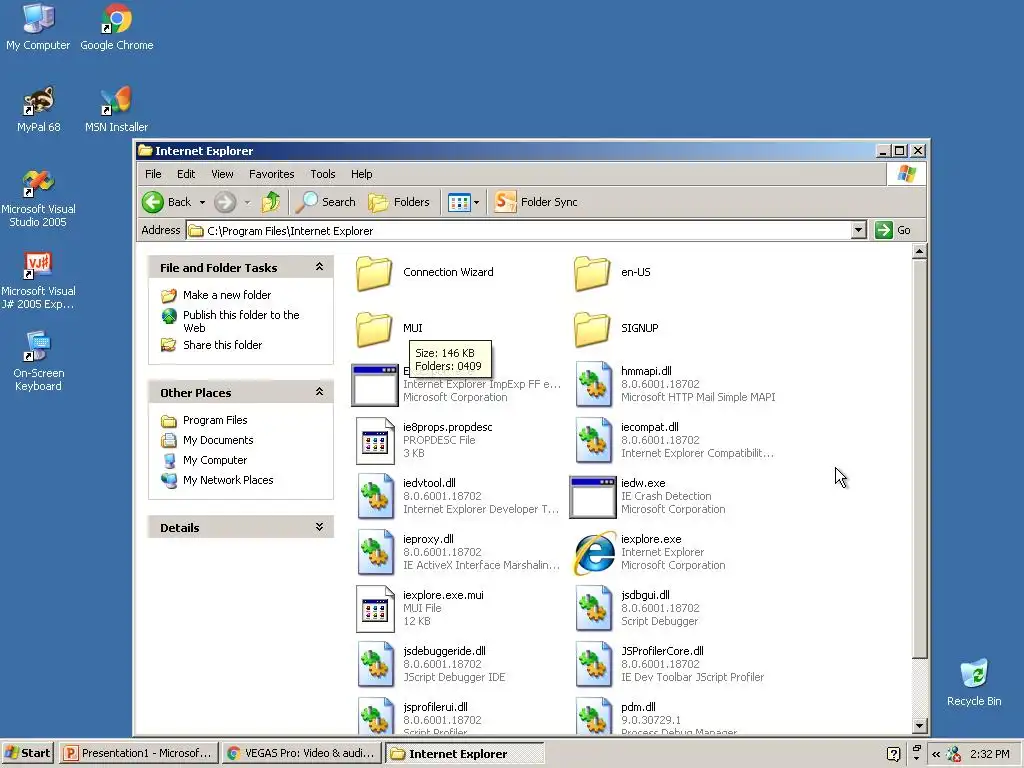Expand the Details panel
1024x768 pixels.
319,527
